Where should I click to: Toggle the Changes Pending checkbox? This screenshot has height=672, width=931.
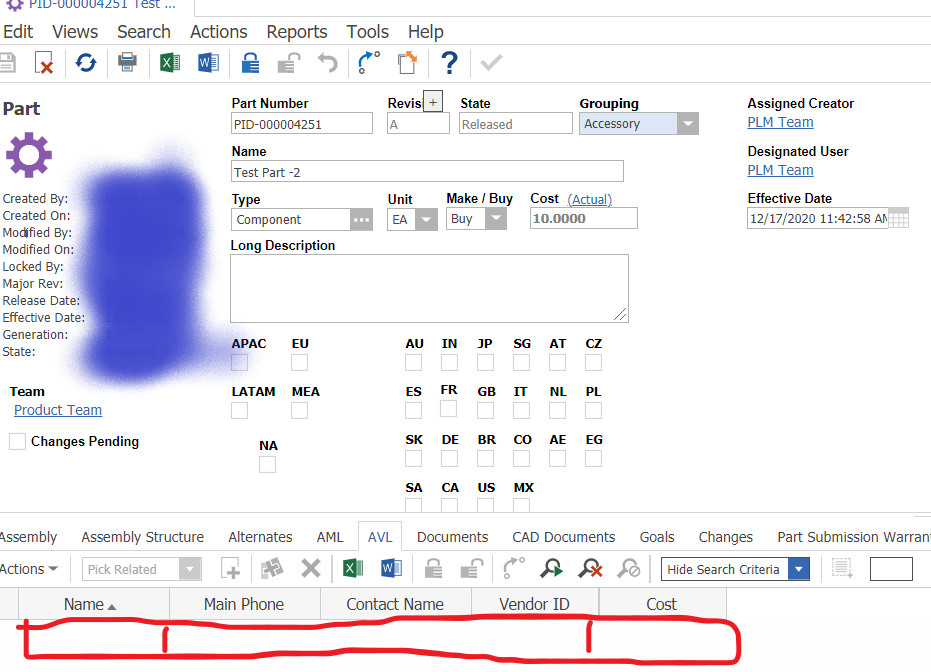click(17, 442)
